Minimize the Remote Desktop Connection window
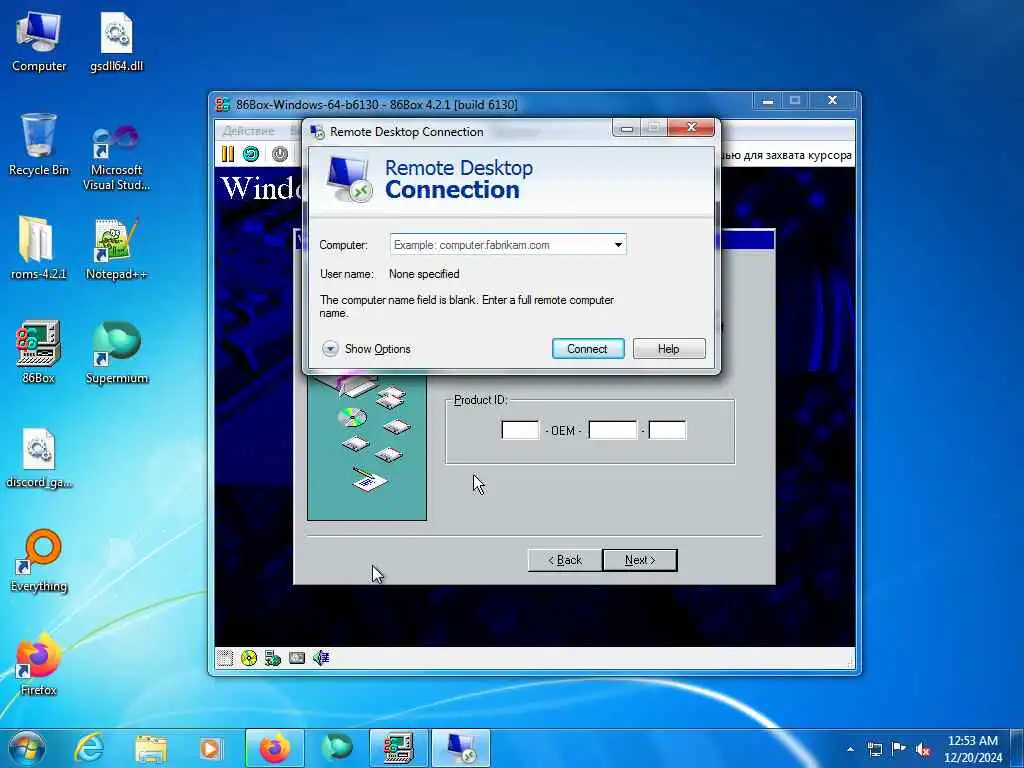 [x=627, y=129]
